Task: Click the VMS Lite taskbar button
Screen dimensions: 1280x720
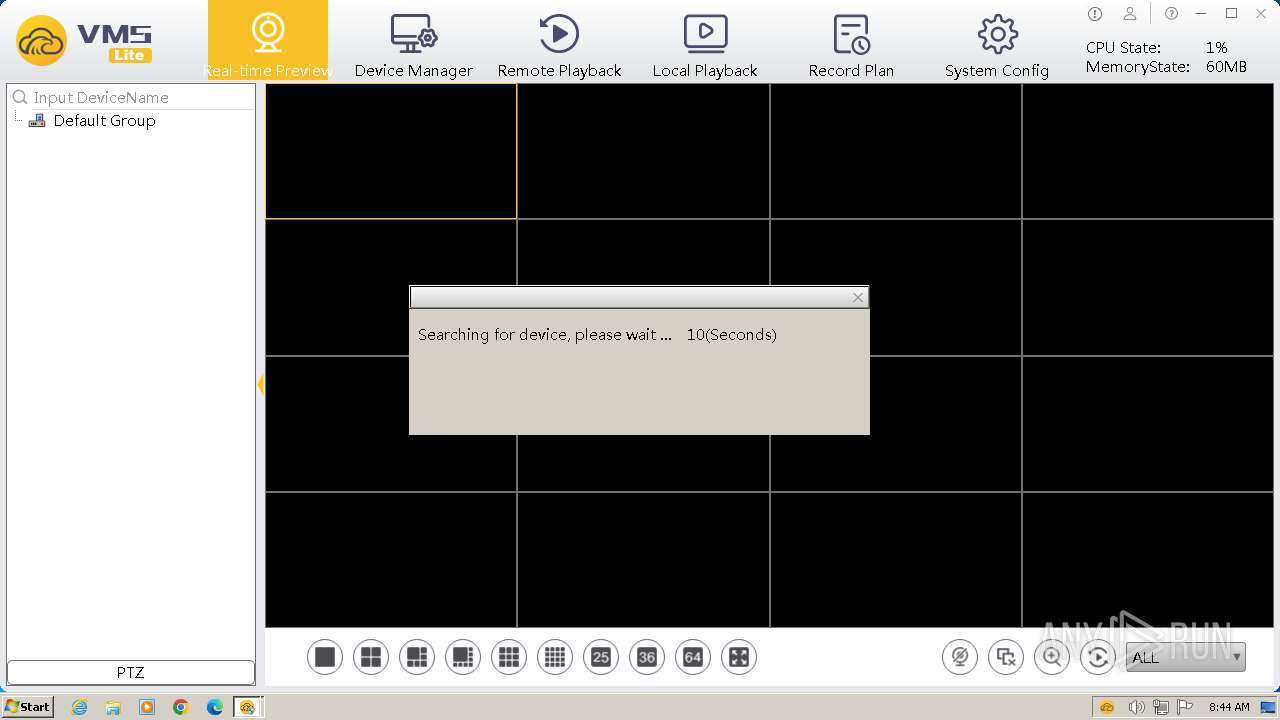Action: (247, 707)
